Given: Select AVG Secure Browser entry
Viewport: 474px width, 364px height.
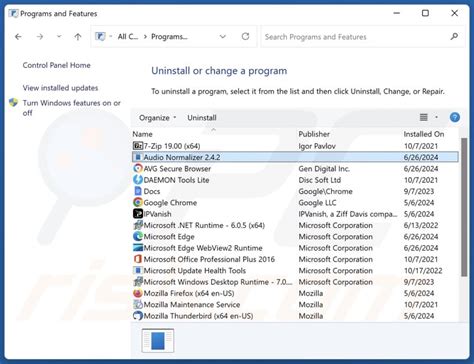Looking at the screenshot, I should (x=177, y=169).
